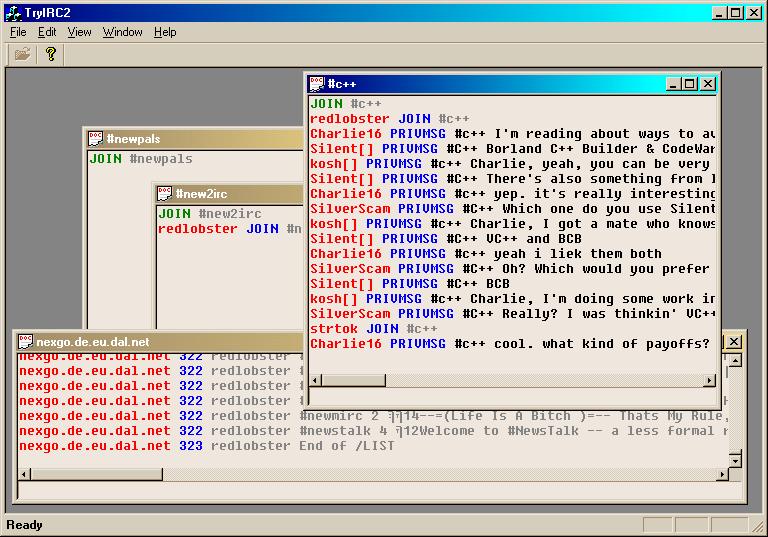Screen dimensions: 768x537
Task: Open the File menu
Action: [x=18, y=32]
